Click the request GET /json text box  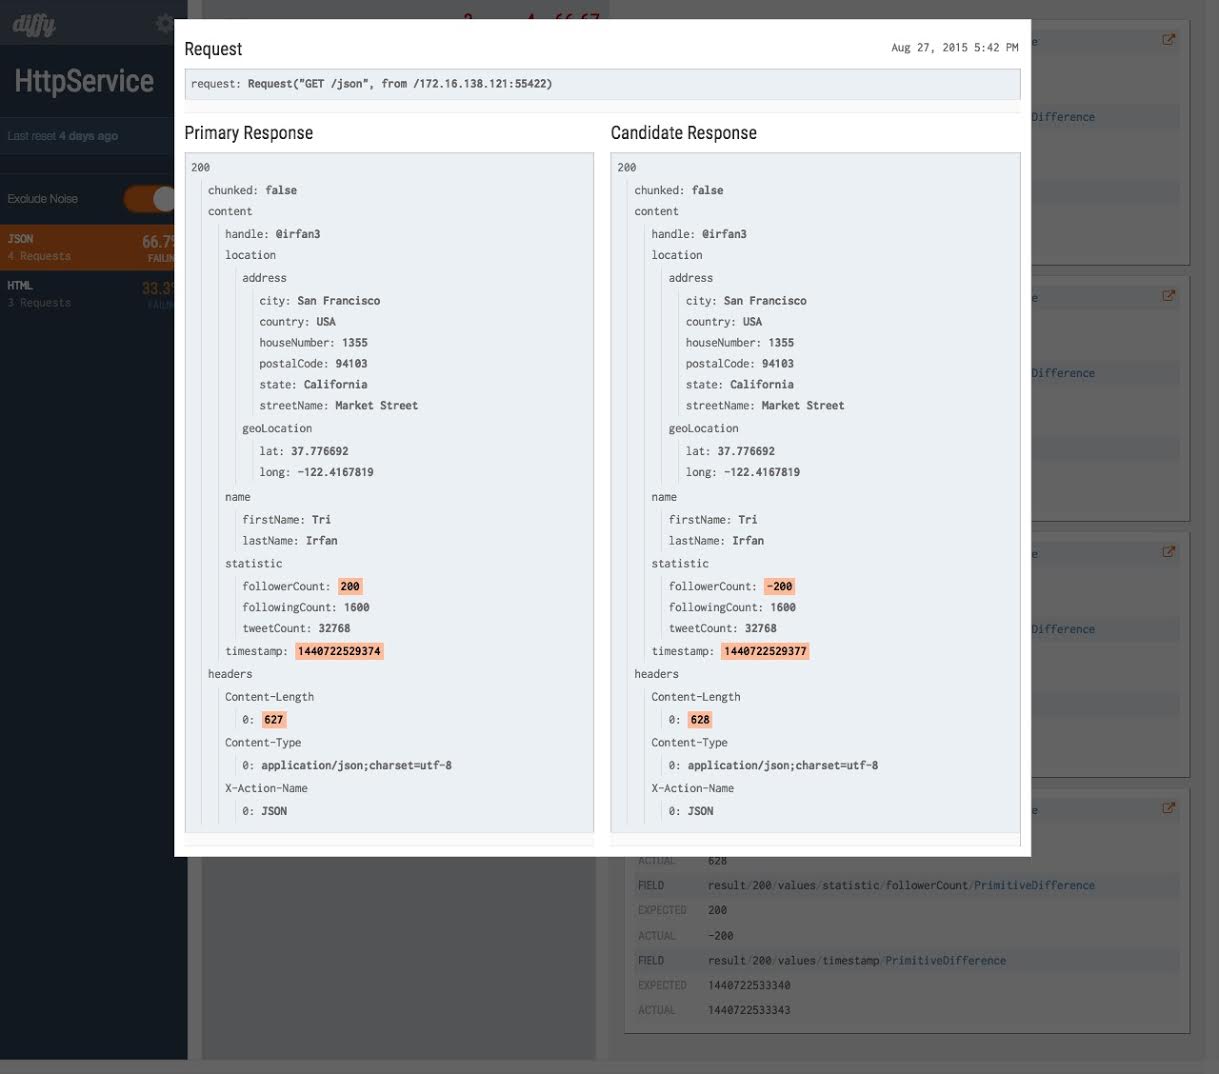coord(602,84)
